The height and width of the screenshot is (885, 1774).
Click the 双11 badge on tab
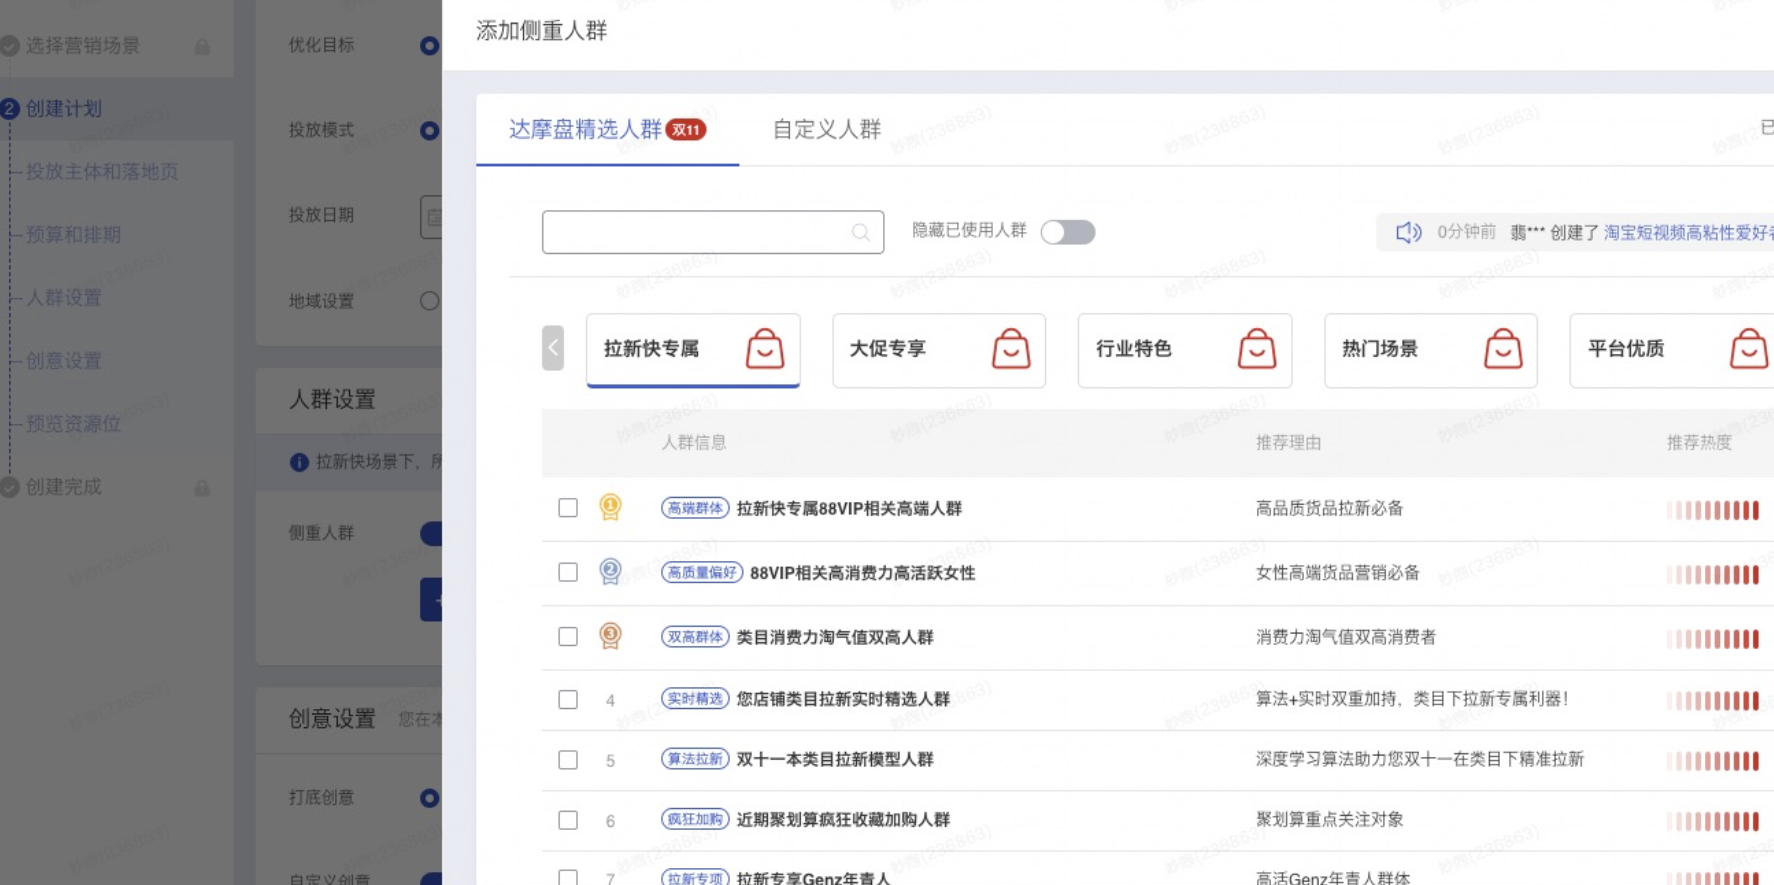(x=686, y=130)
